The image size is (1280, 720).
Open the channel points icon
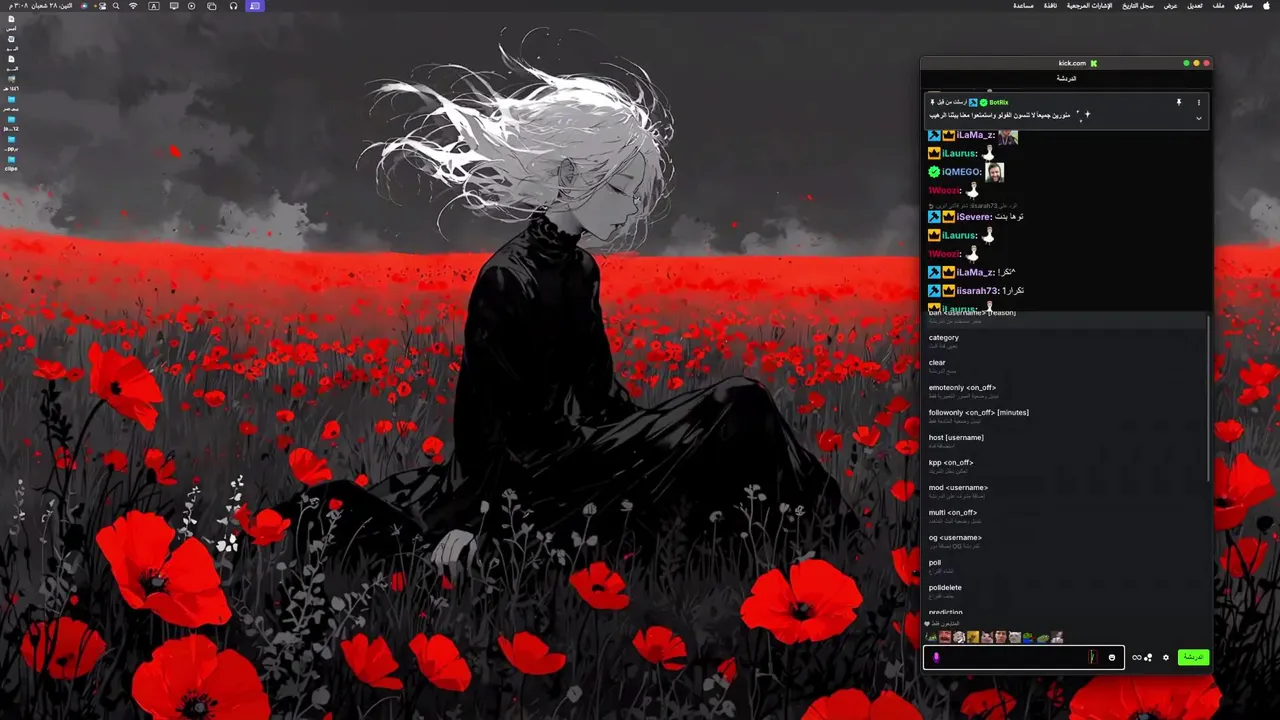coord(1148,657)
